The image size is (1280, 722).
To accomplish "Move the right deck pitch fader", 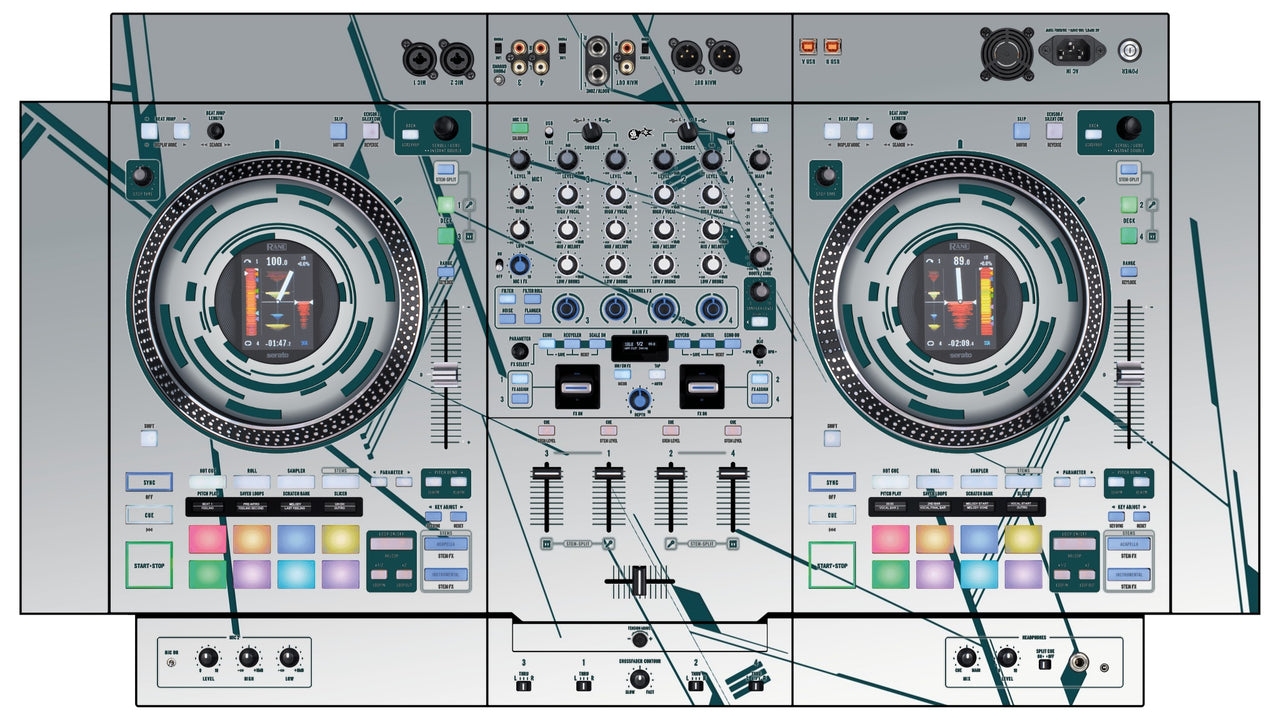I will (x=1129, y=374).
